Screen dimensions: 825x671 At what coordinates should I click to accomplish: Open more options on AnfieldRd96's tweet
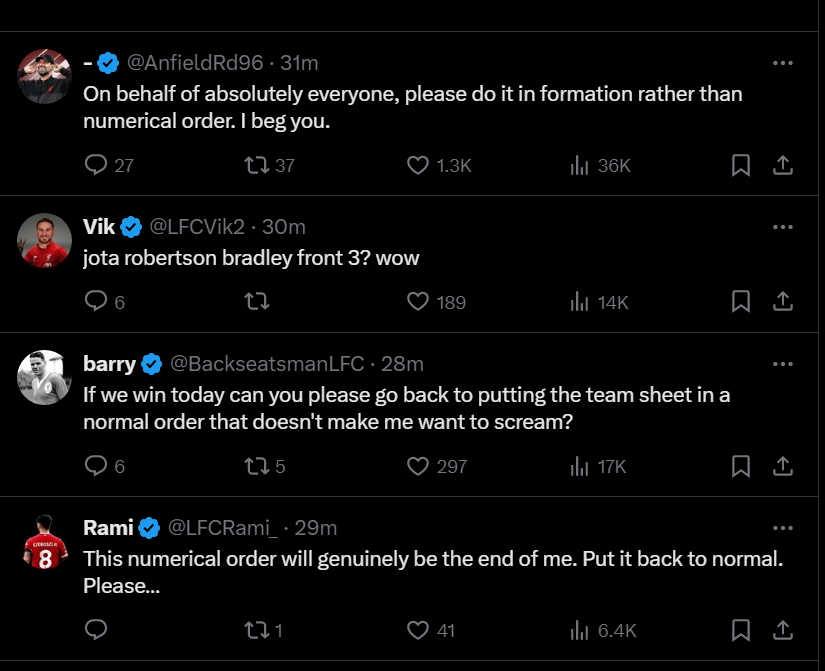[784, 63]
